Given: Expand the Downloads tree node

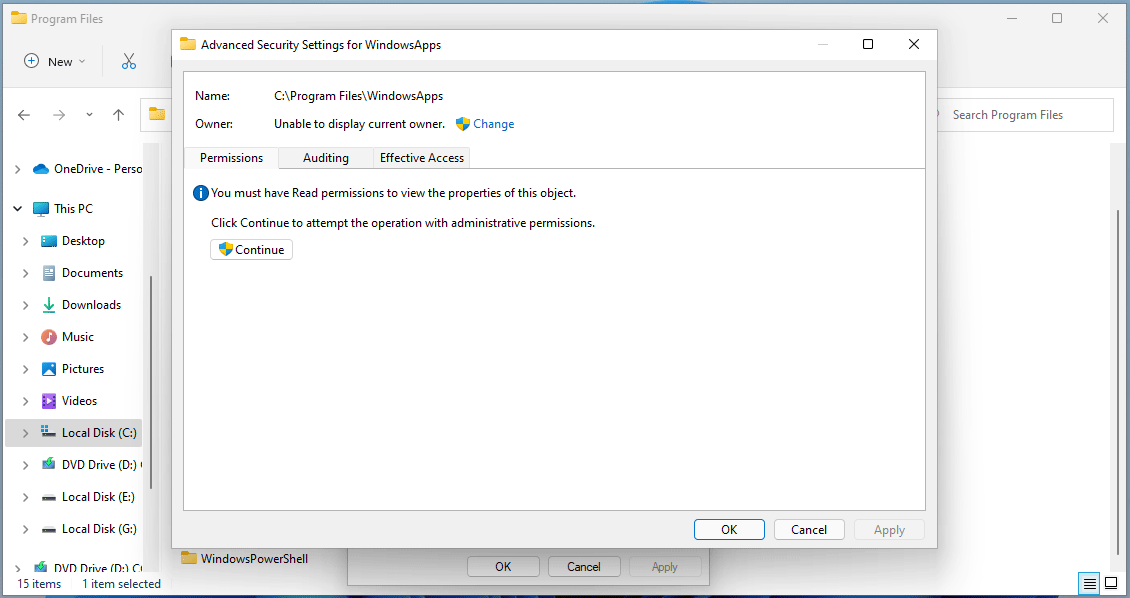Looking at the screenshot, I should [25, 305].
